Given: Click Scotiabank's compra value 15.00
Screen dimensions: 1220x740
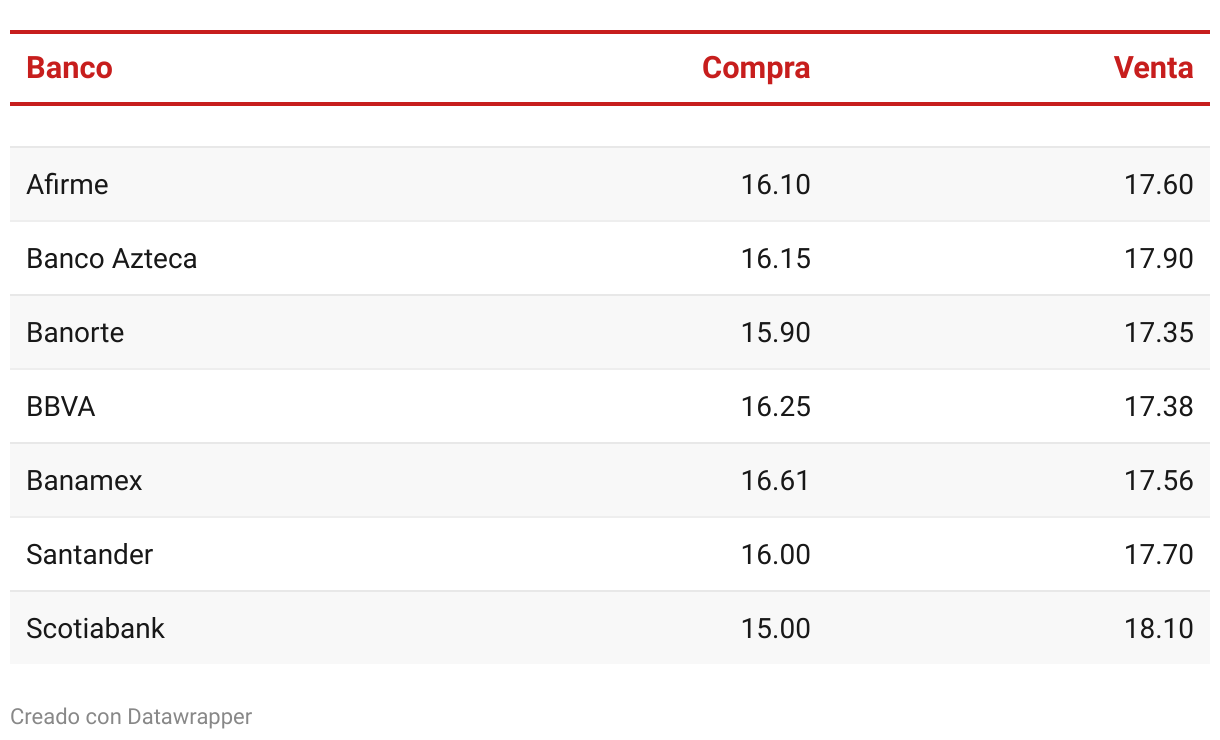Looking at the screenshot, I should (776, 629).
